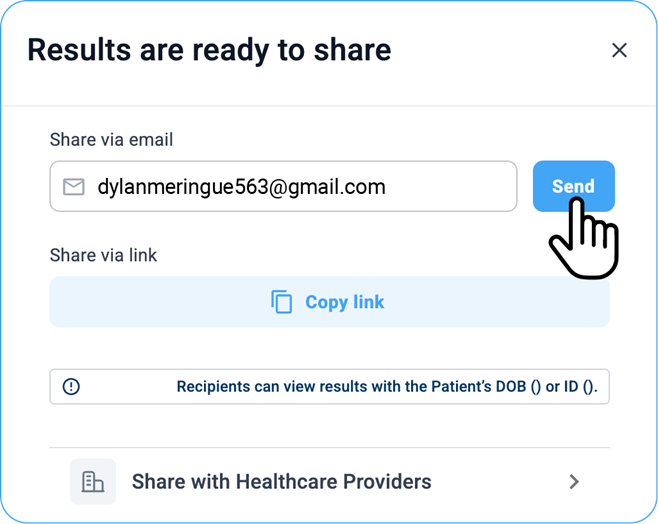This screenshot has height=524, width=658.
Task: Click the dylanmeringue563@gmail.com email text
Action: click(241, 187)
